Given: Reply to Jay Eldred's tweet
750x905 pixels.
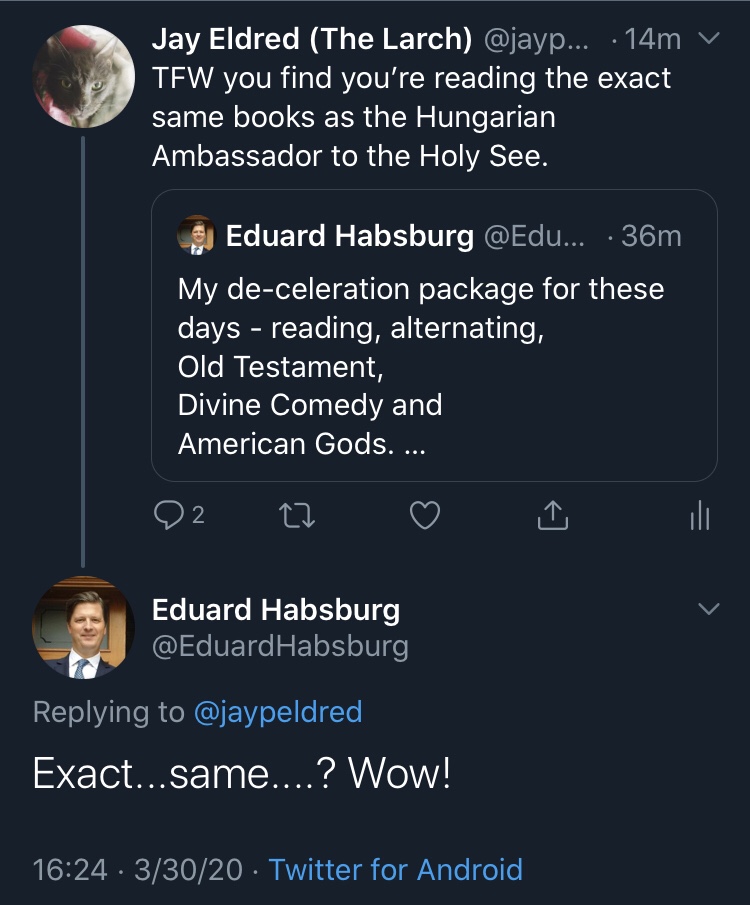Looking at the screenshot, I should click(x=167, y=515).
